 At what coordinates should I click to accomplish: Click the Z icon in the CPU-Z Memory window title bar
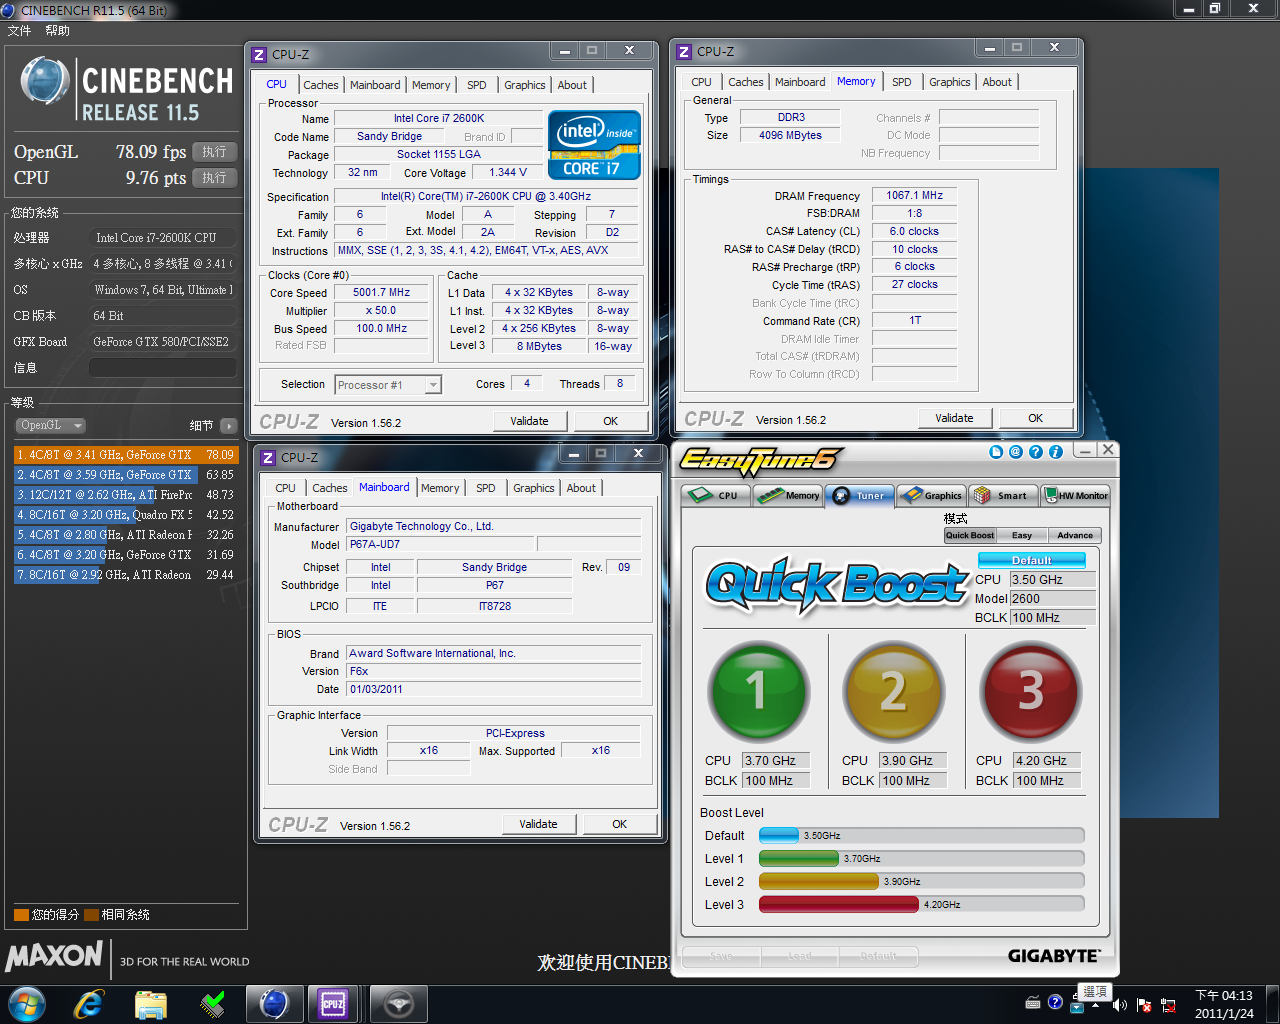pos(684,52)
